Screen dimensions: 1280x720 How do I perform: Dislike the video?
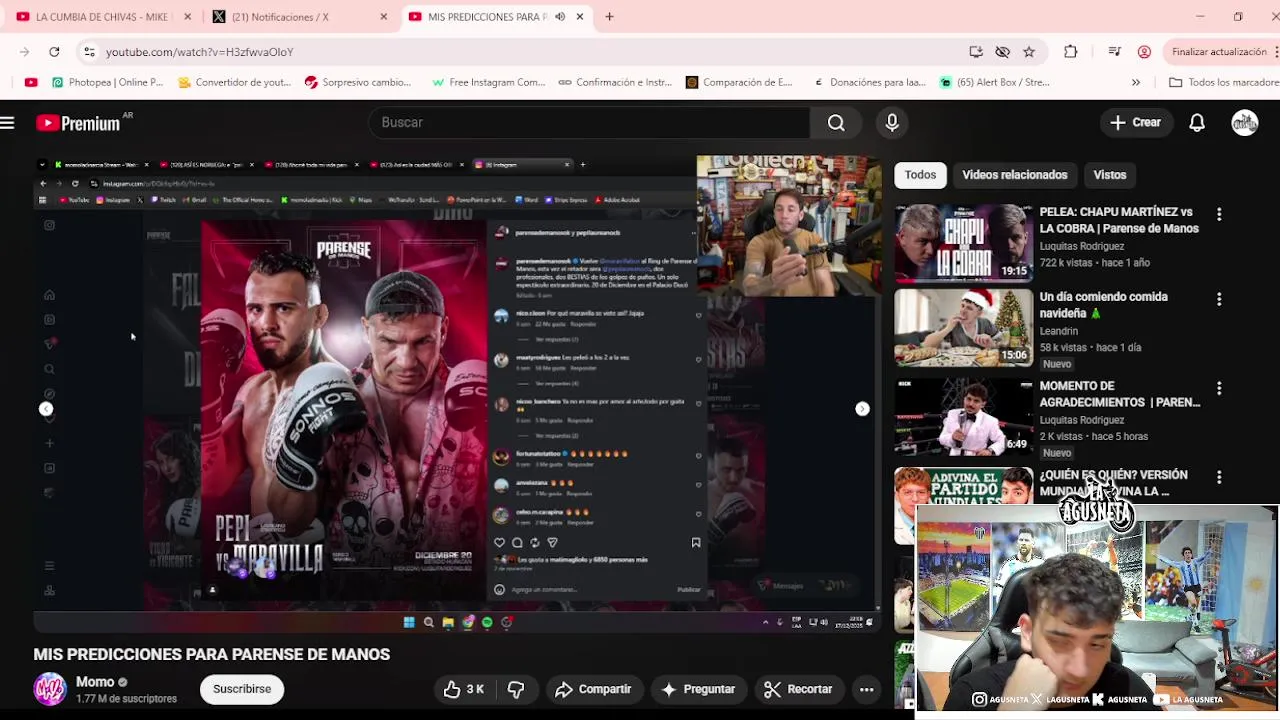[516, 689]
